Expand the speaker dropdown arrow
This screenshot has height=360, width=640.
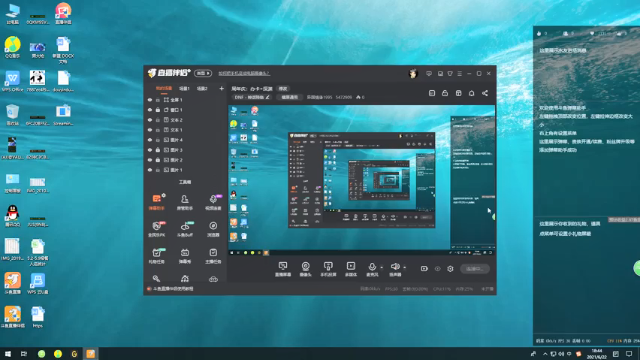(404, 268)
